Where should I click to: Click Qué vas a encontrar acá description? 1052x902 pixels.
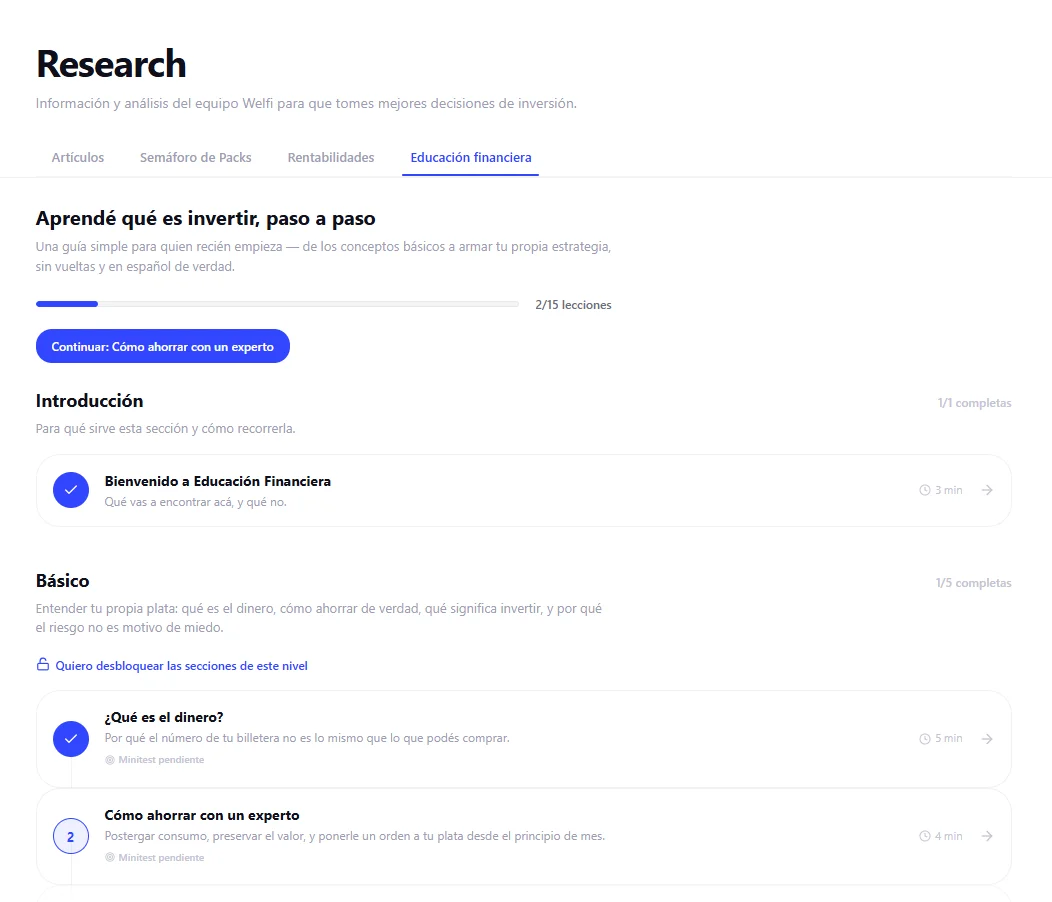tap(195, 502)
